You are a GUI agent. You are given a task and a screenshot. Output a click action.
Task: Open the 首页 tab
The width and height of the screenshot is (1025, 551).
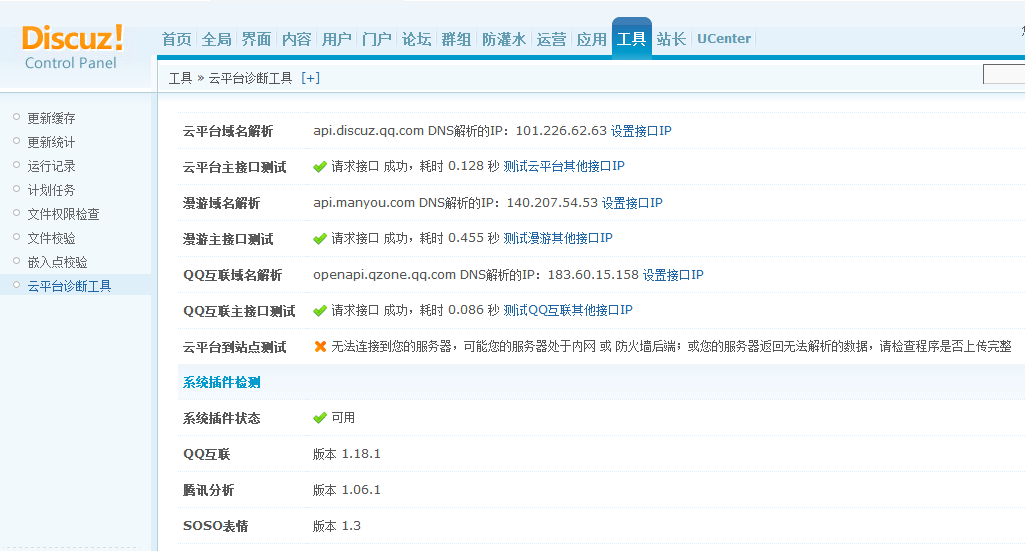click(176, 39)
